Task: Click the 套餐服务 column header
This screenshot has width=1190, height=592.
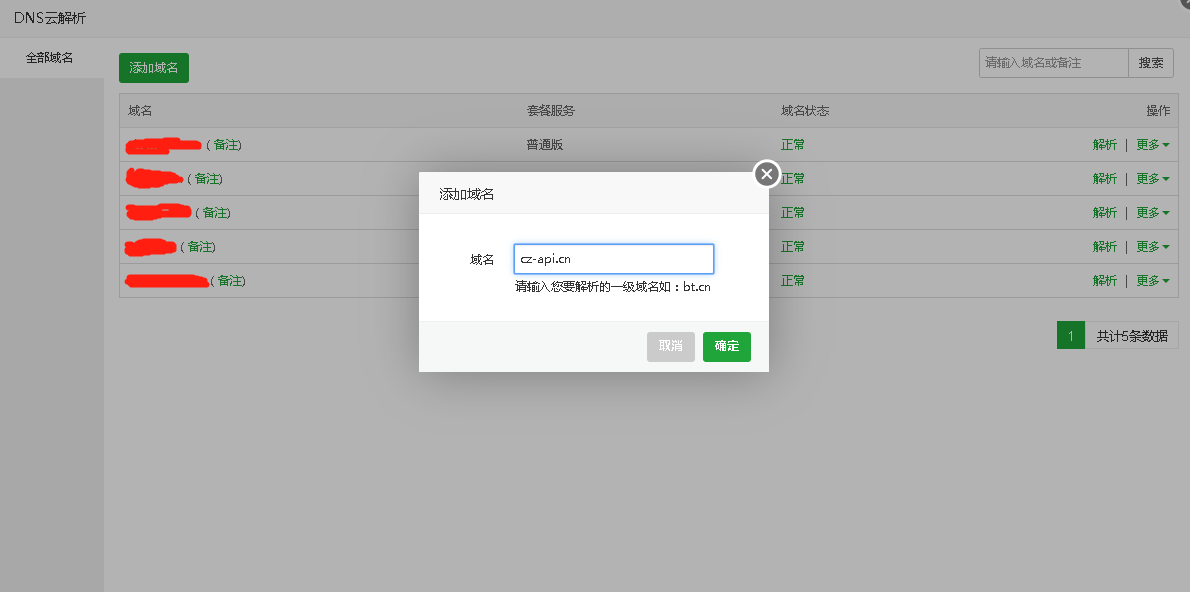Action: [x=551, y=111]
